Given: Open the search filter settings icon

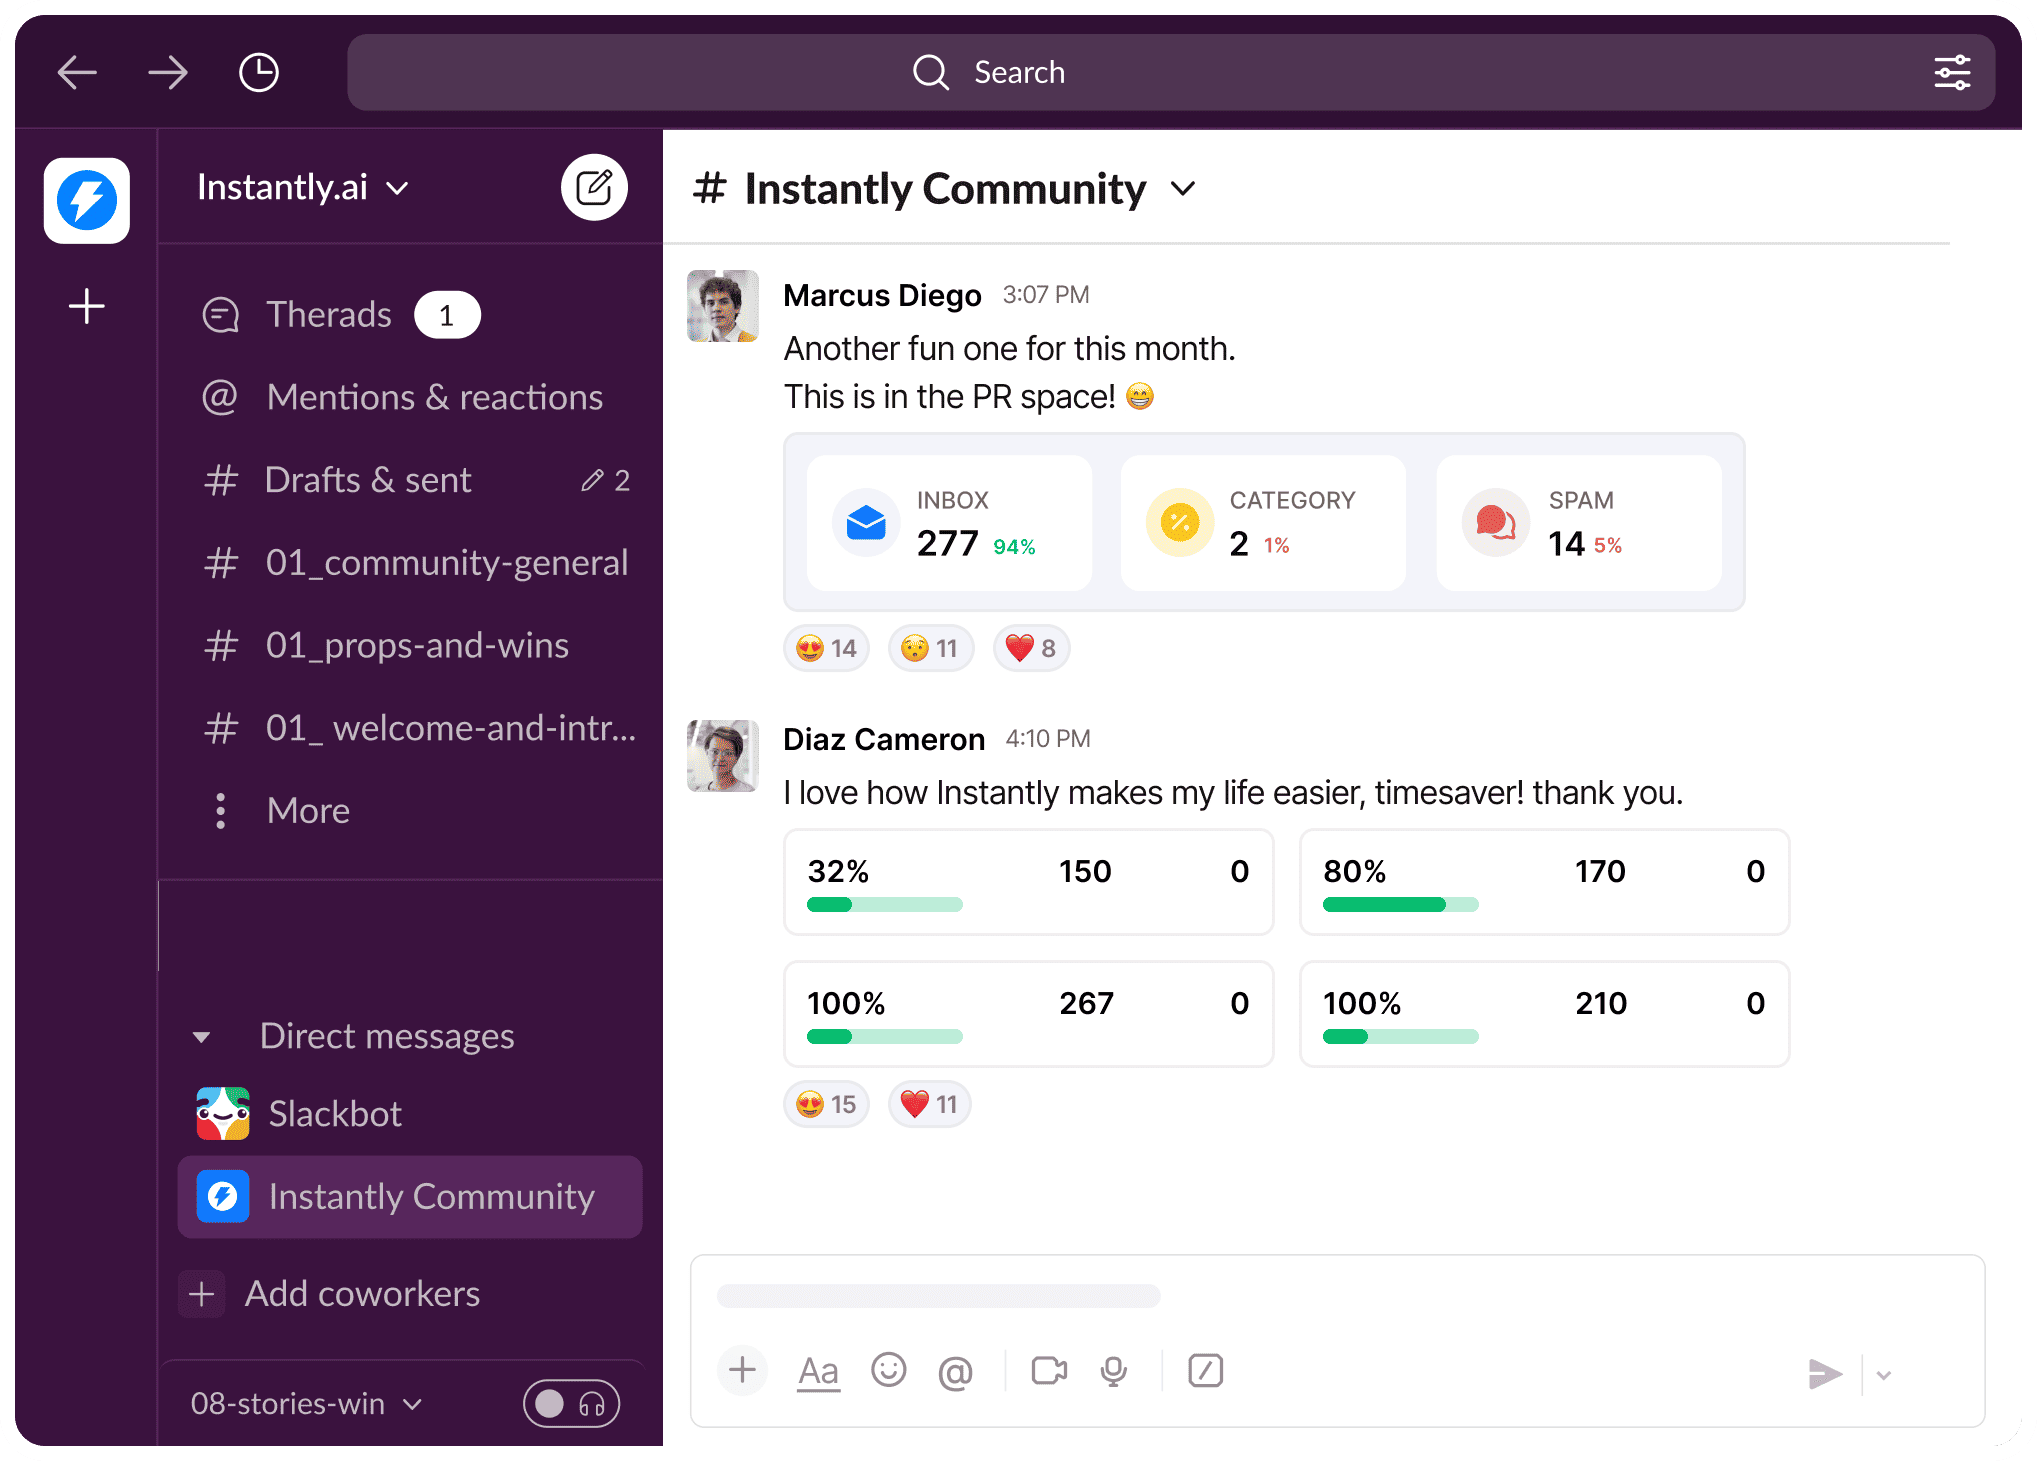Looking at the screenshot, I should 1951,72.
